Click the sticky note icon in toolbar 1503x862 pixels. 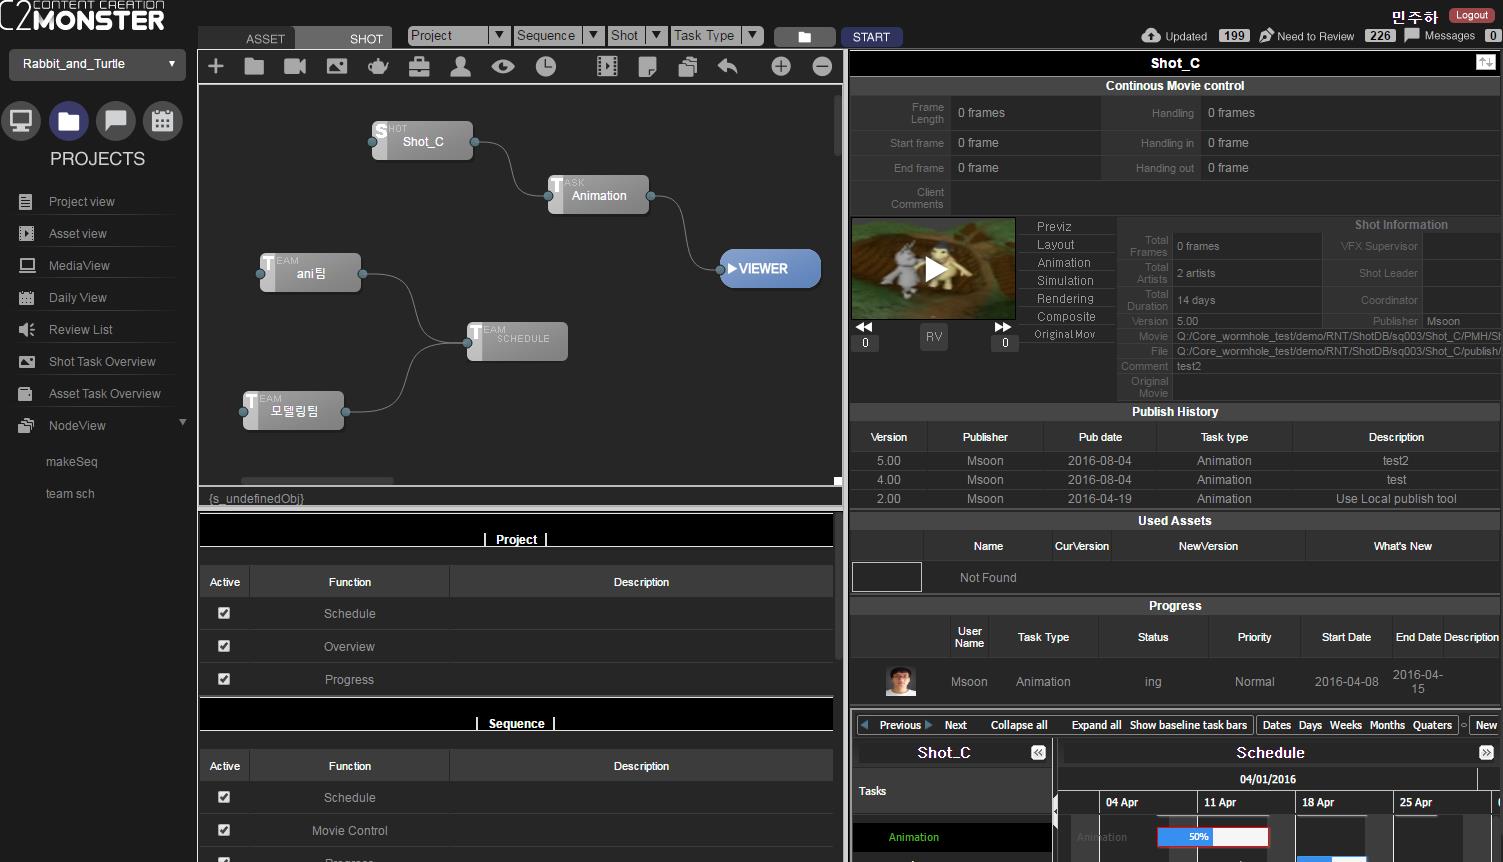647,66
